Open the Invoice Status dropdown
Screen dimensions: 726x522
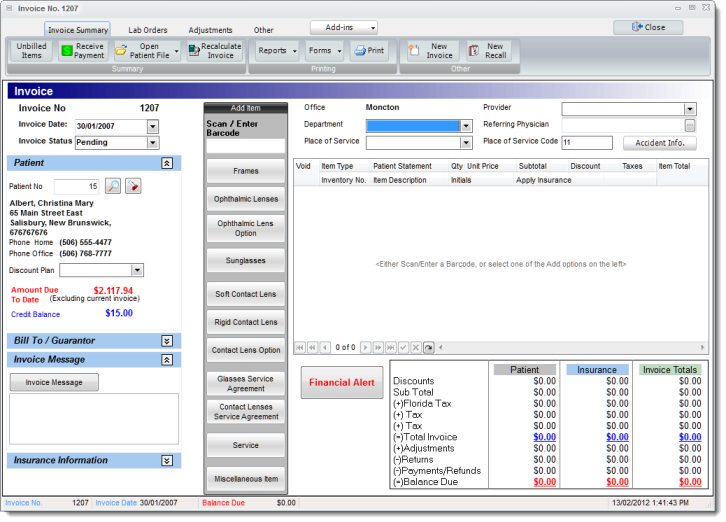(x=152, y=143)
